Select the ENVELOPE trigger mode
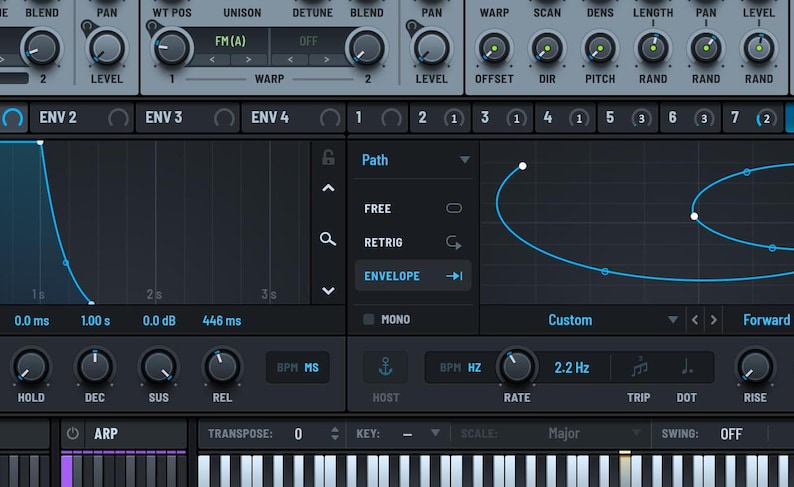The width and height of the screenshot is (794, 487). click(x=413, y=276)
